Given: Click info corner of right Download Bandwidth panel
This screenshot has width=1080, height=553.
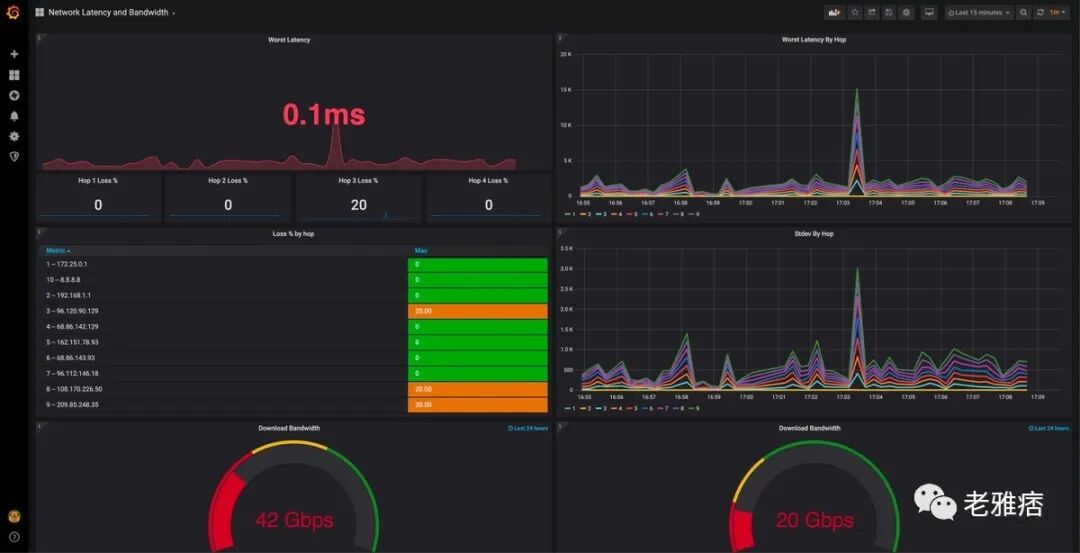Looking at the screenshot, I should [x=559, y=426].
